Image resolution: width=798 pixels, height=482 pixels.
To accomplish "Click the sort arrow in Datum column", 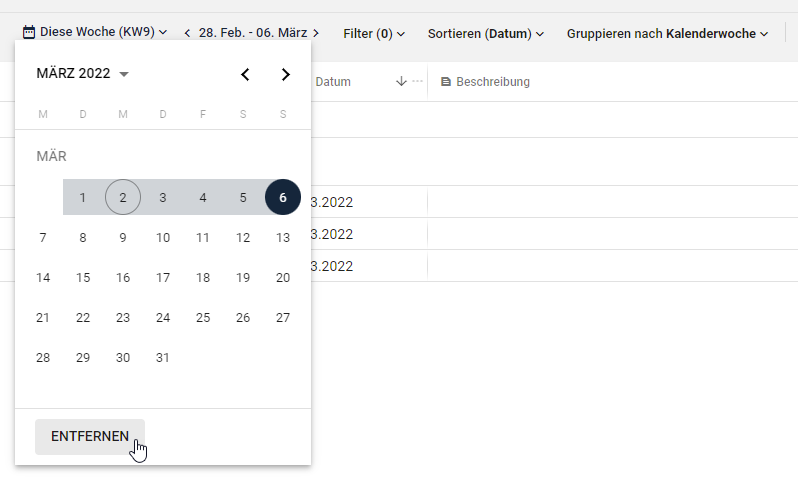I will (401, 81).
